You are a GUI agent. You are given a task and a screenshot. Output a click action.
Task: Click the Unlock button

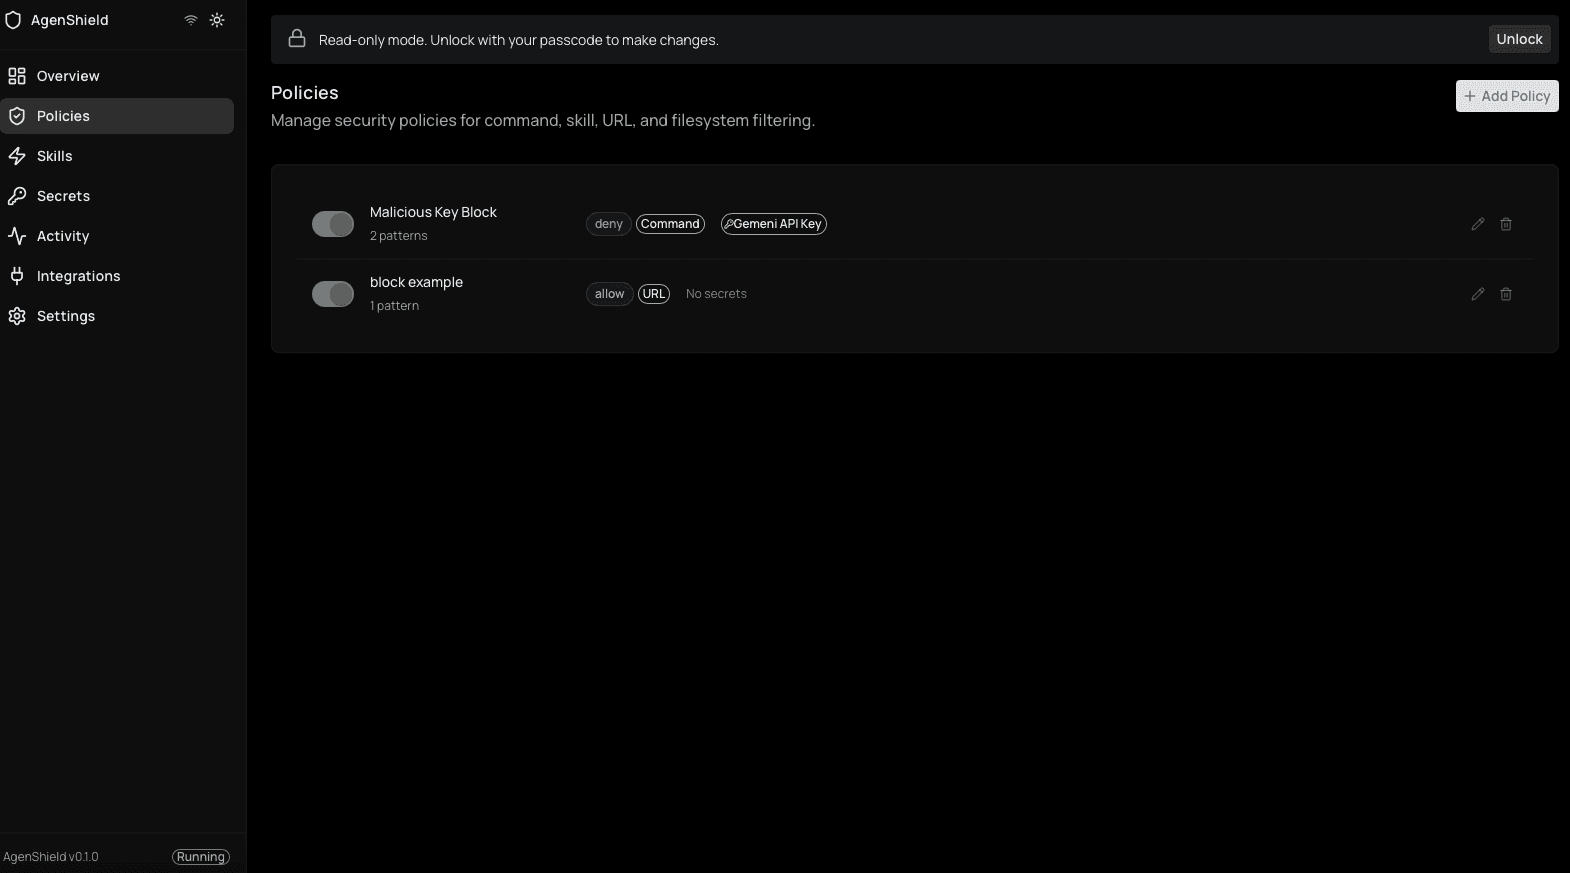1519,39
